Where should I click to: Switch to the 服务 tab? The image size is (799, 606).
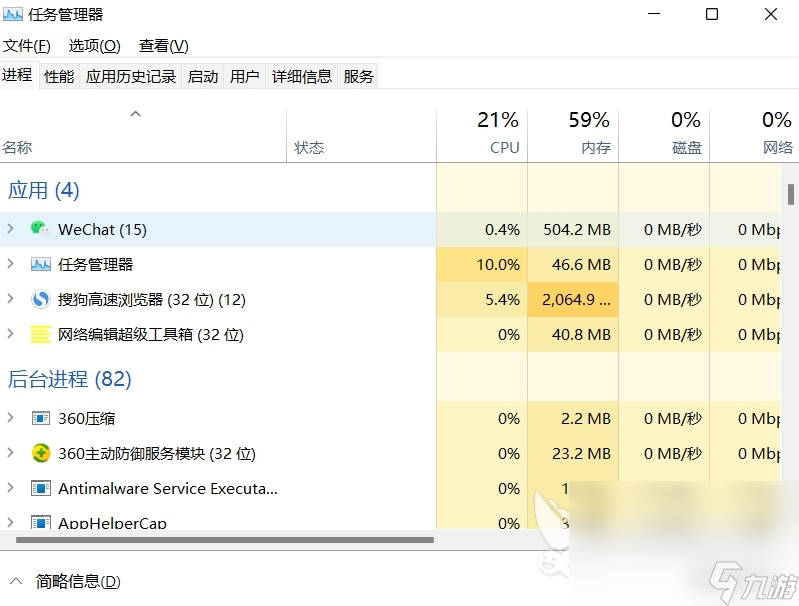coord(358,76)
